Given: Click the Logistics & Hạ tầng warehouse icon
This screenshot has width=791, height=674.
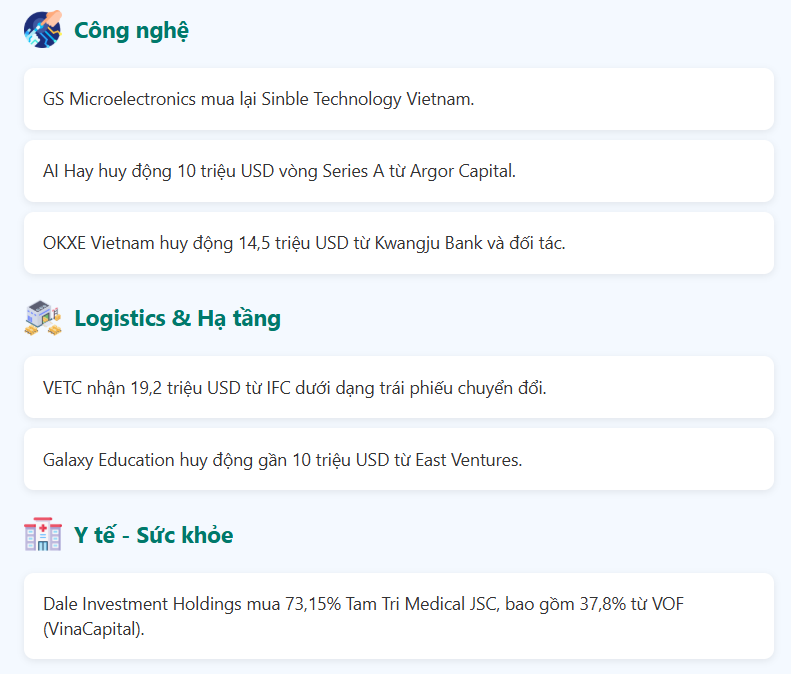Looking at the screenshot, I should pyautogui.click(x=43, y=318).
